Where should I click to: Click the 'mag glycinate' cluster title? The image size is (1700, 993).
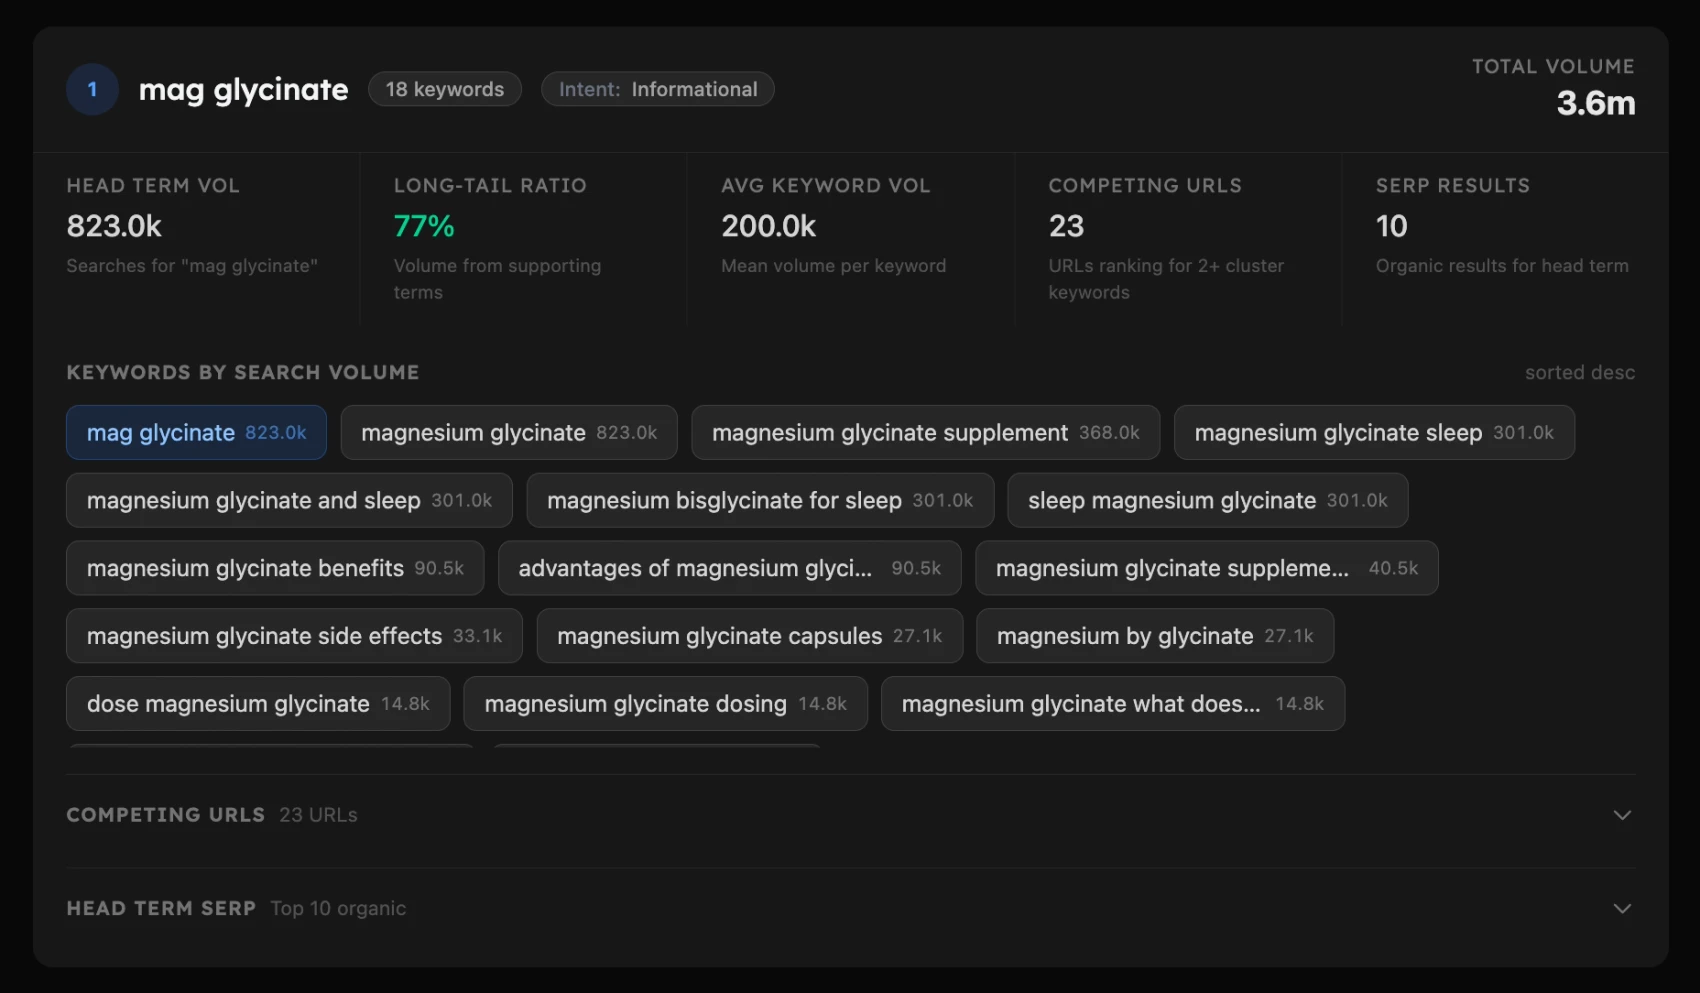click(243, 89)
